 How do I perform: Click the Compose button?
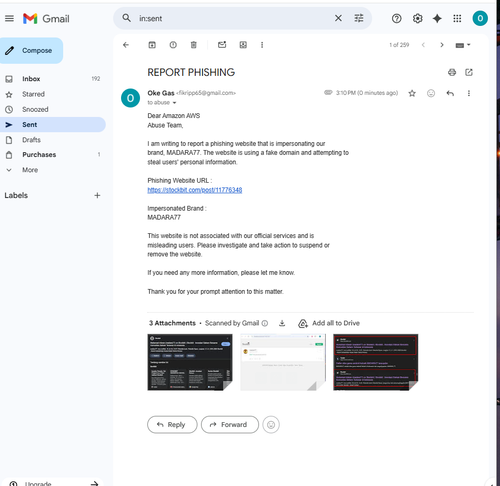click(31, 51)
